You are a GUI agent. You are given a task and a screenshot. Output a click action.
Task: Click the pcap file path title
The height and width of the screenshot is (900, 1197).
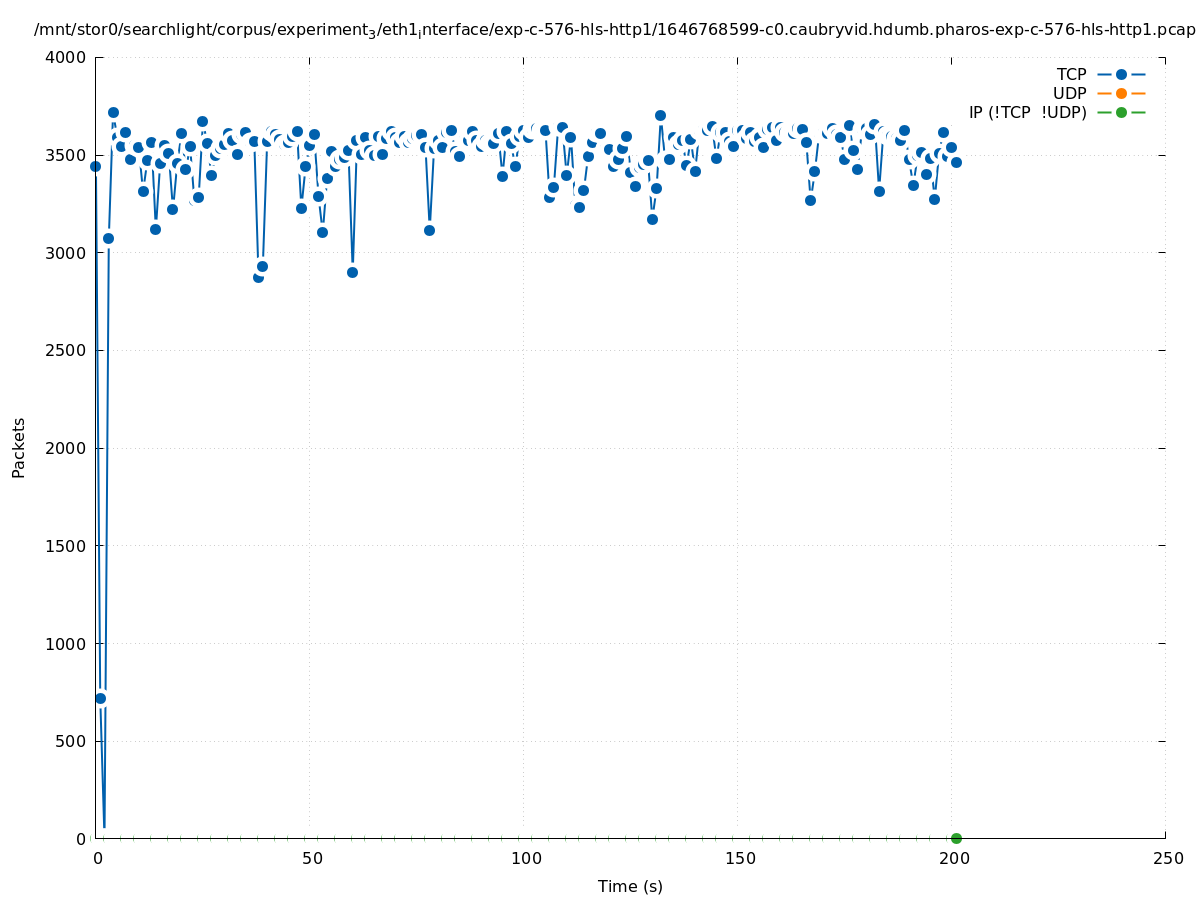[x=614, y=30]
